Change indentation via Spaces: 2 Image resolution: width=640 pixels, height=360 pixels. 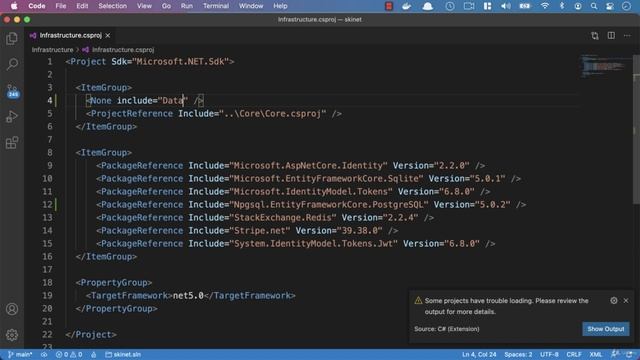pyautogui.click(x=518, y=354)
